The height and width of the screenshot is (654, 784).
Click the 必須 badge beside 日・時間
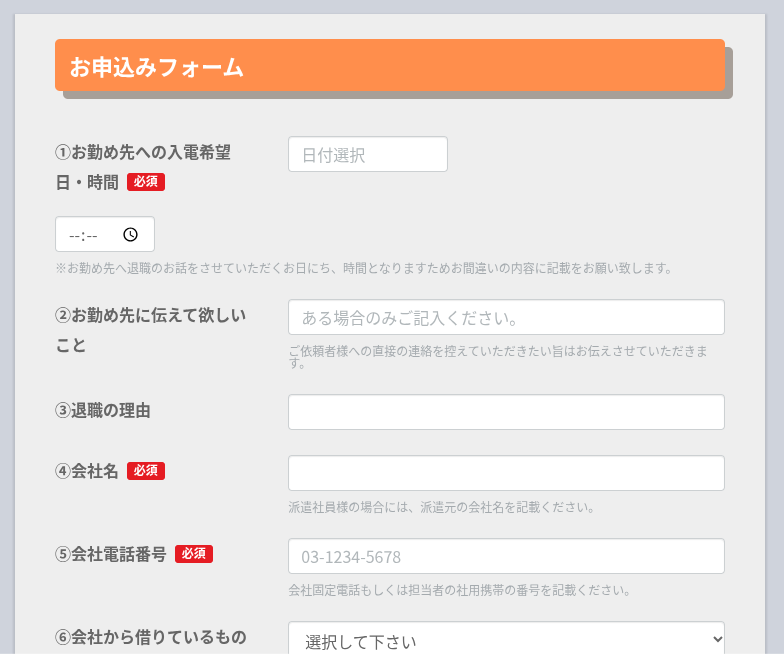tap(146, 182)
